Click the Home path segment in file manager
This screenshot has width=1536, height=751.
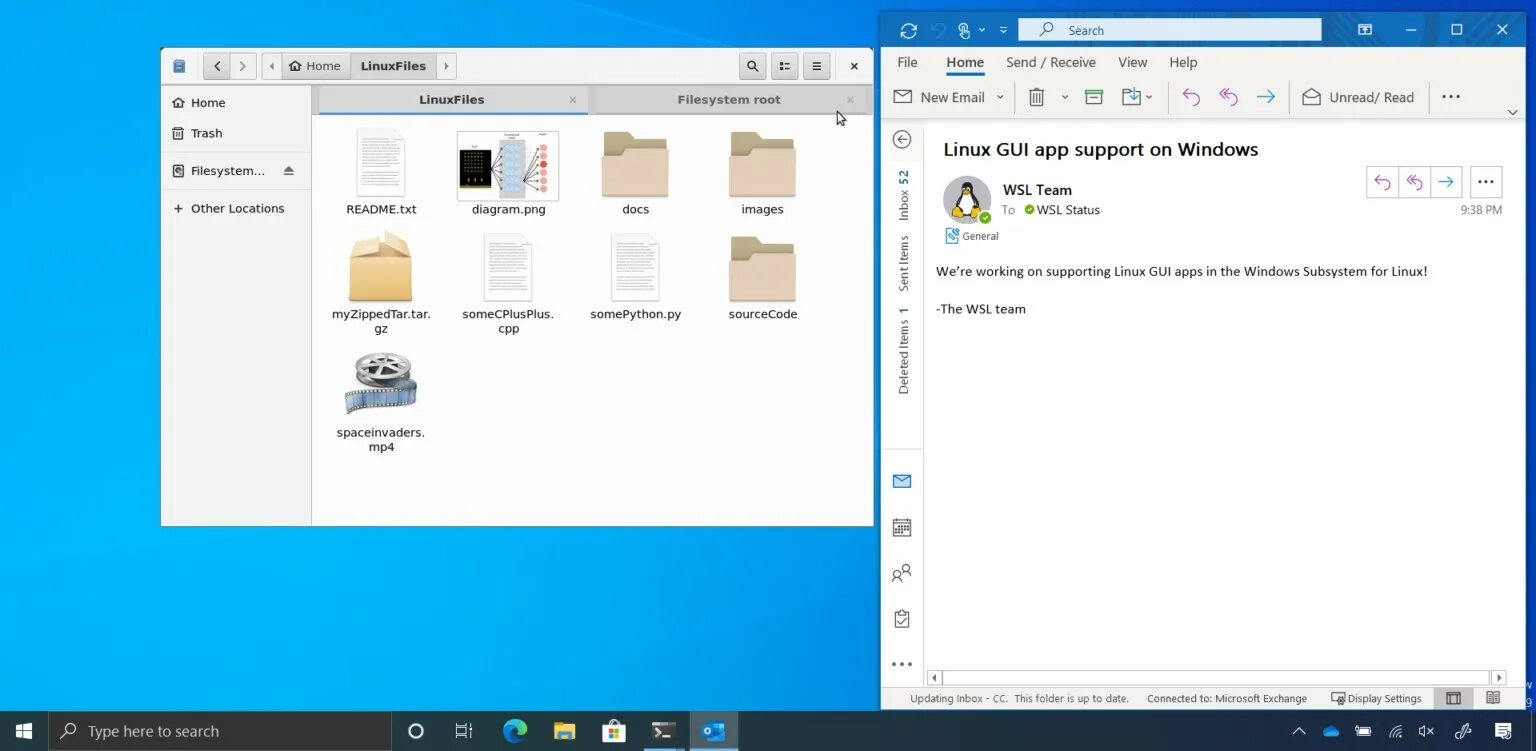pos(316,66)
